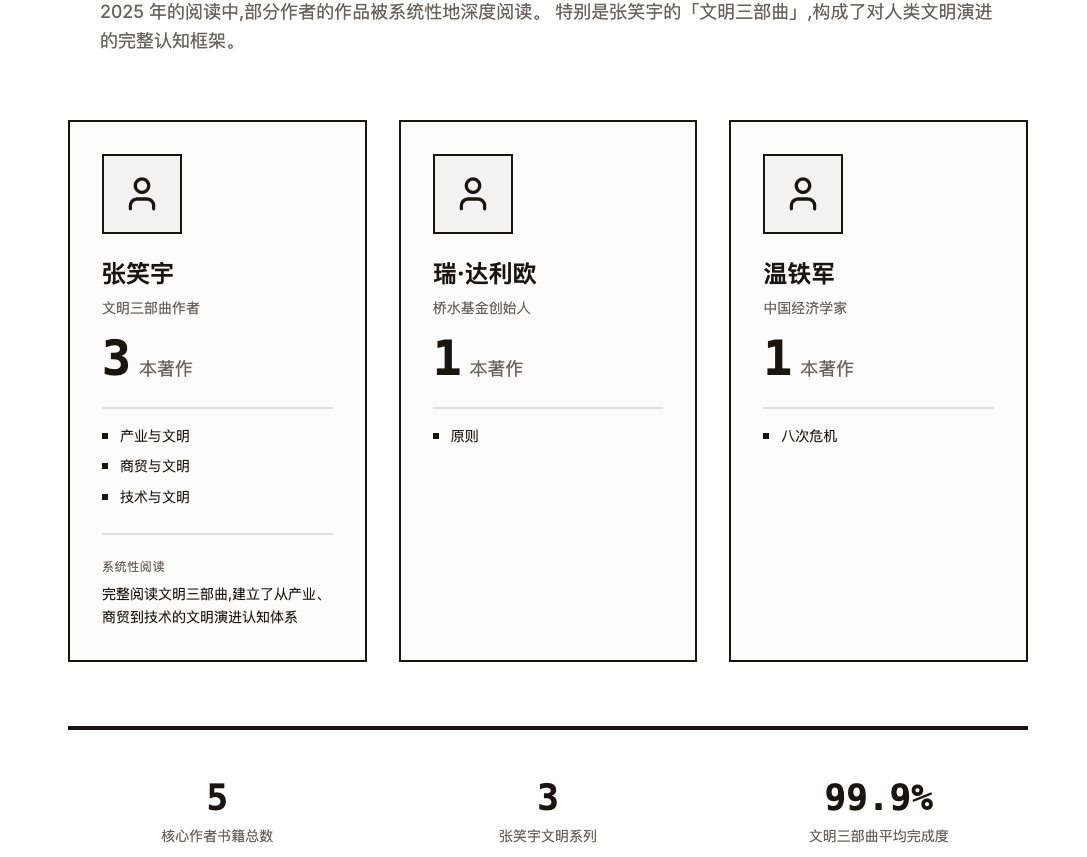The height and width of the screenshot is (857, 1087).
Task: Click the avatar icon for 张笑宇
Action: [x=142, y=194]
